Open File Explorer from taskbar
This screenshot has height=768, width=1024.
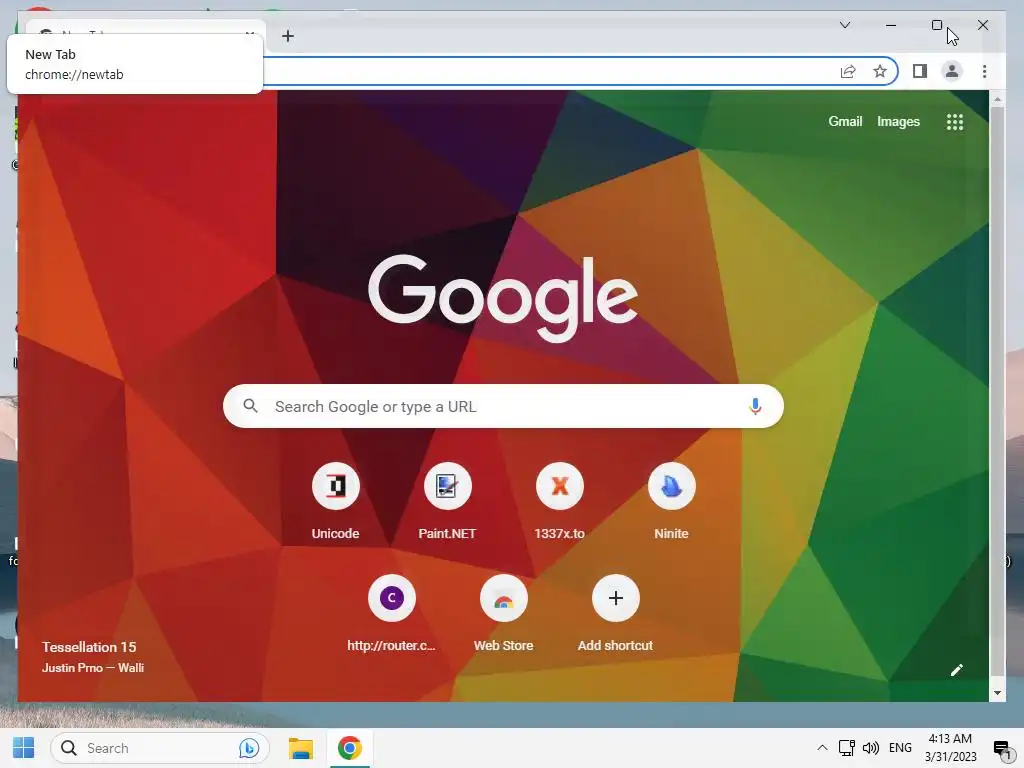pyautogui.click(x=301, y=748)
